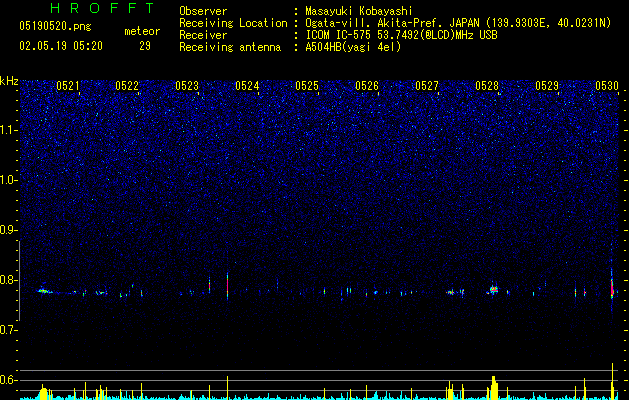Image resolution: width=629 pixels, height=400 pixels.
Task: Click the 0522 time marker
Action: point(127,86)
